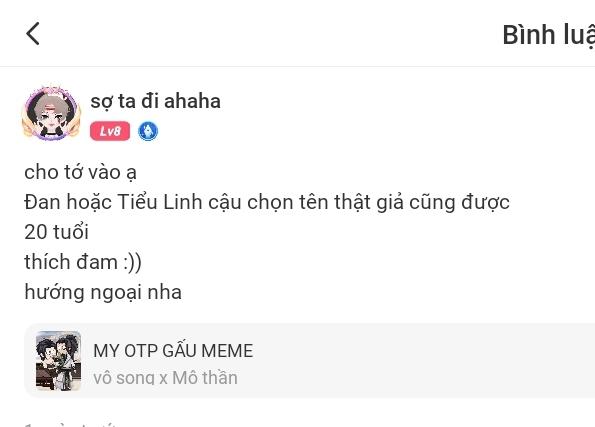Screen dimensions: 595x427
Task: Tap the partially visible text below the card
Action: coord(70,424)
